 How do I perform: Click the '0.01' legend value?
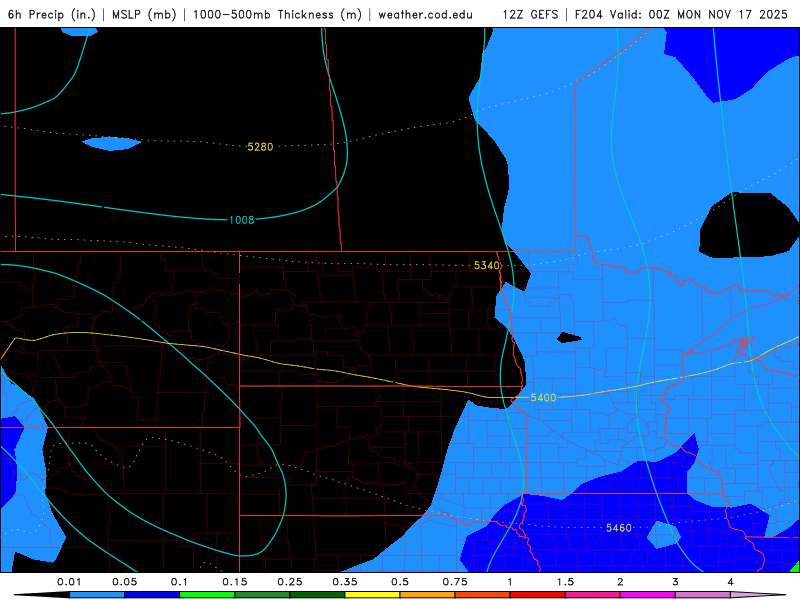point(69,582)
